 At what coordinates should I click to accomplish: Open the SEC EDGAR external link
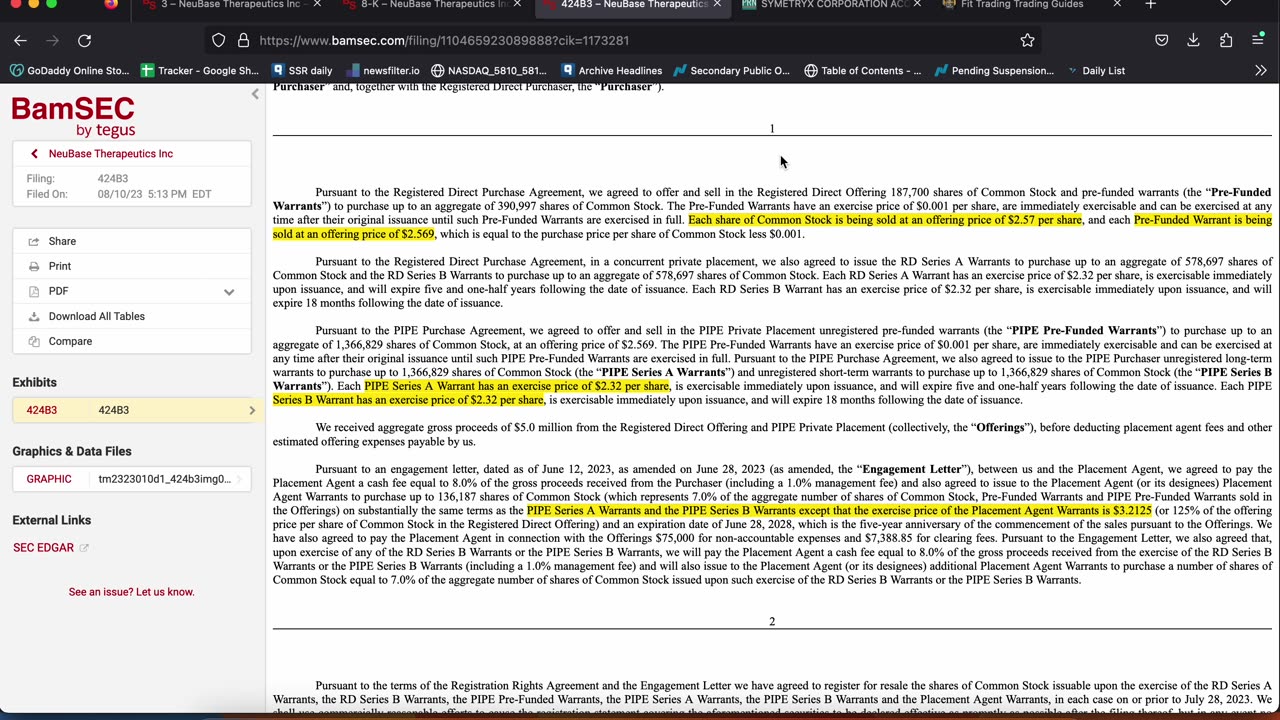50,547
